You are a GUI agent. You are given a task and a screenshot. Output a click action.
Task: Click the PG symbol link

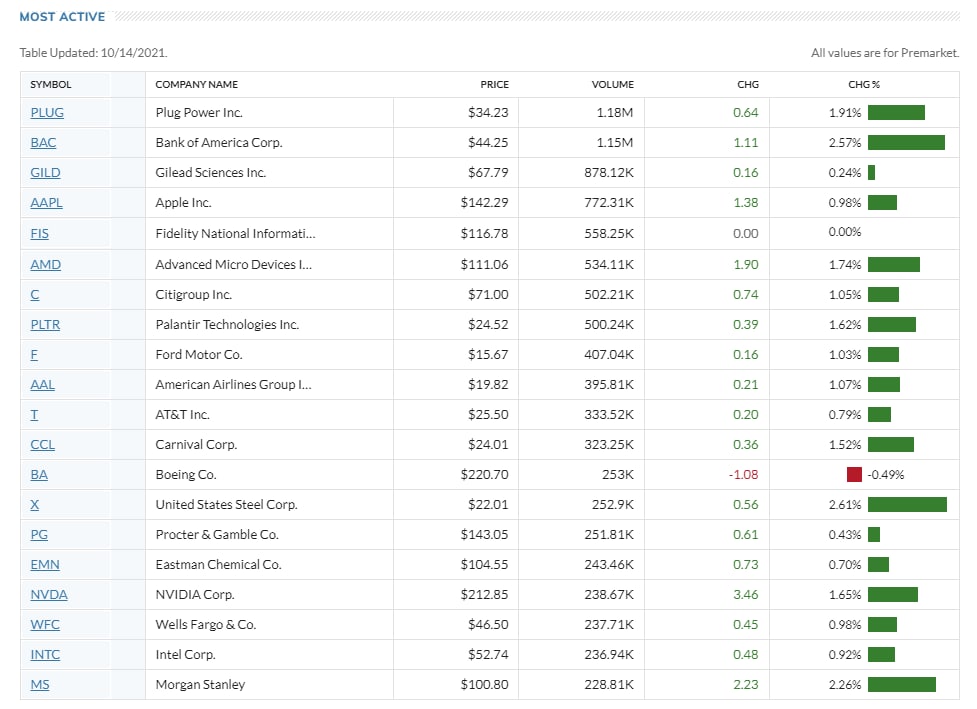39,535
